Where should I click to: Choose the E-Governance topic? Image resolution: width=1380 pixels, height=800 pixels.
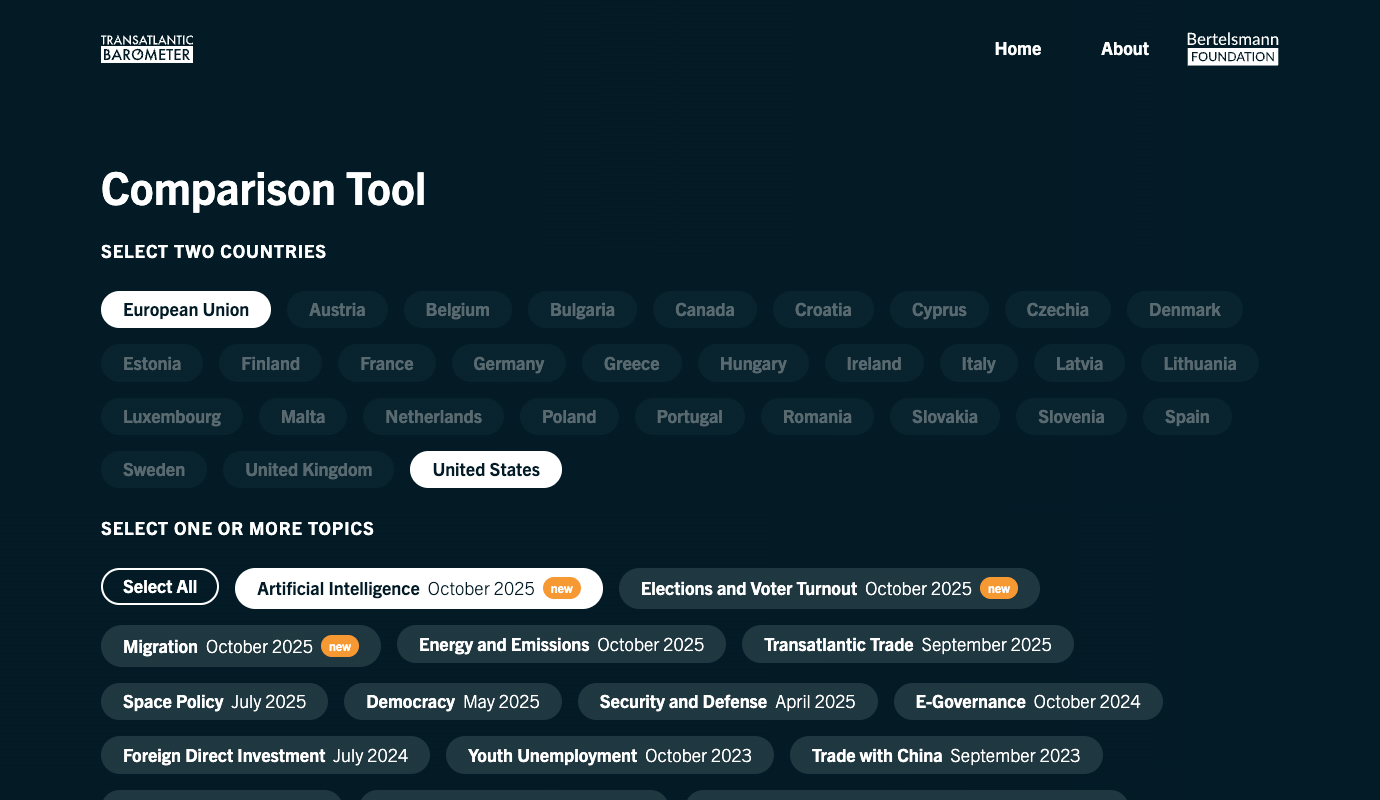coord(1027,702)
